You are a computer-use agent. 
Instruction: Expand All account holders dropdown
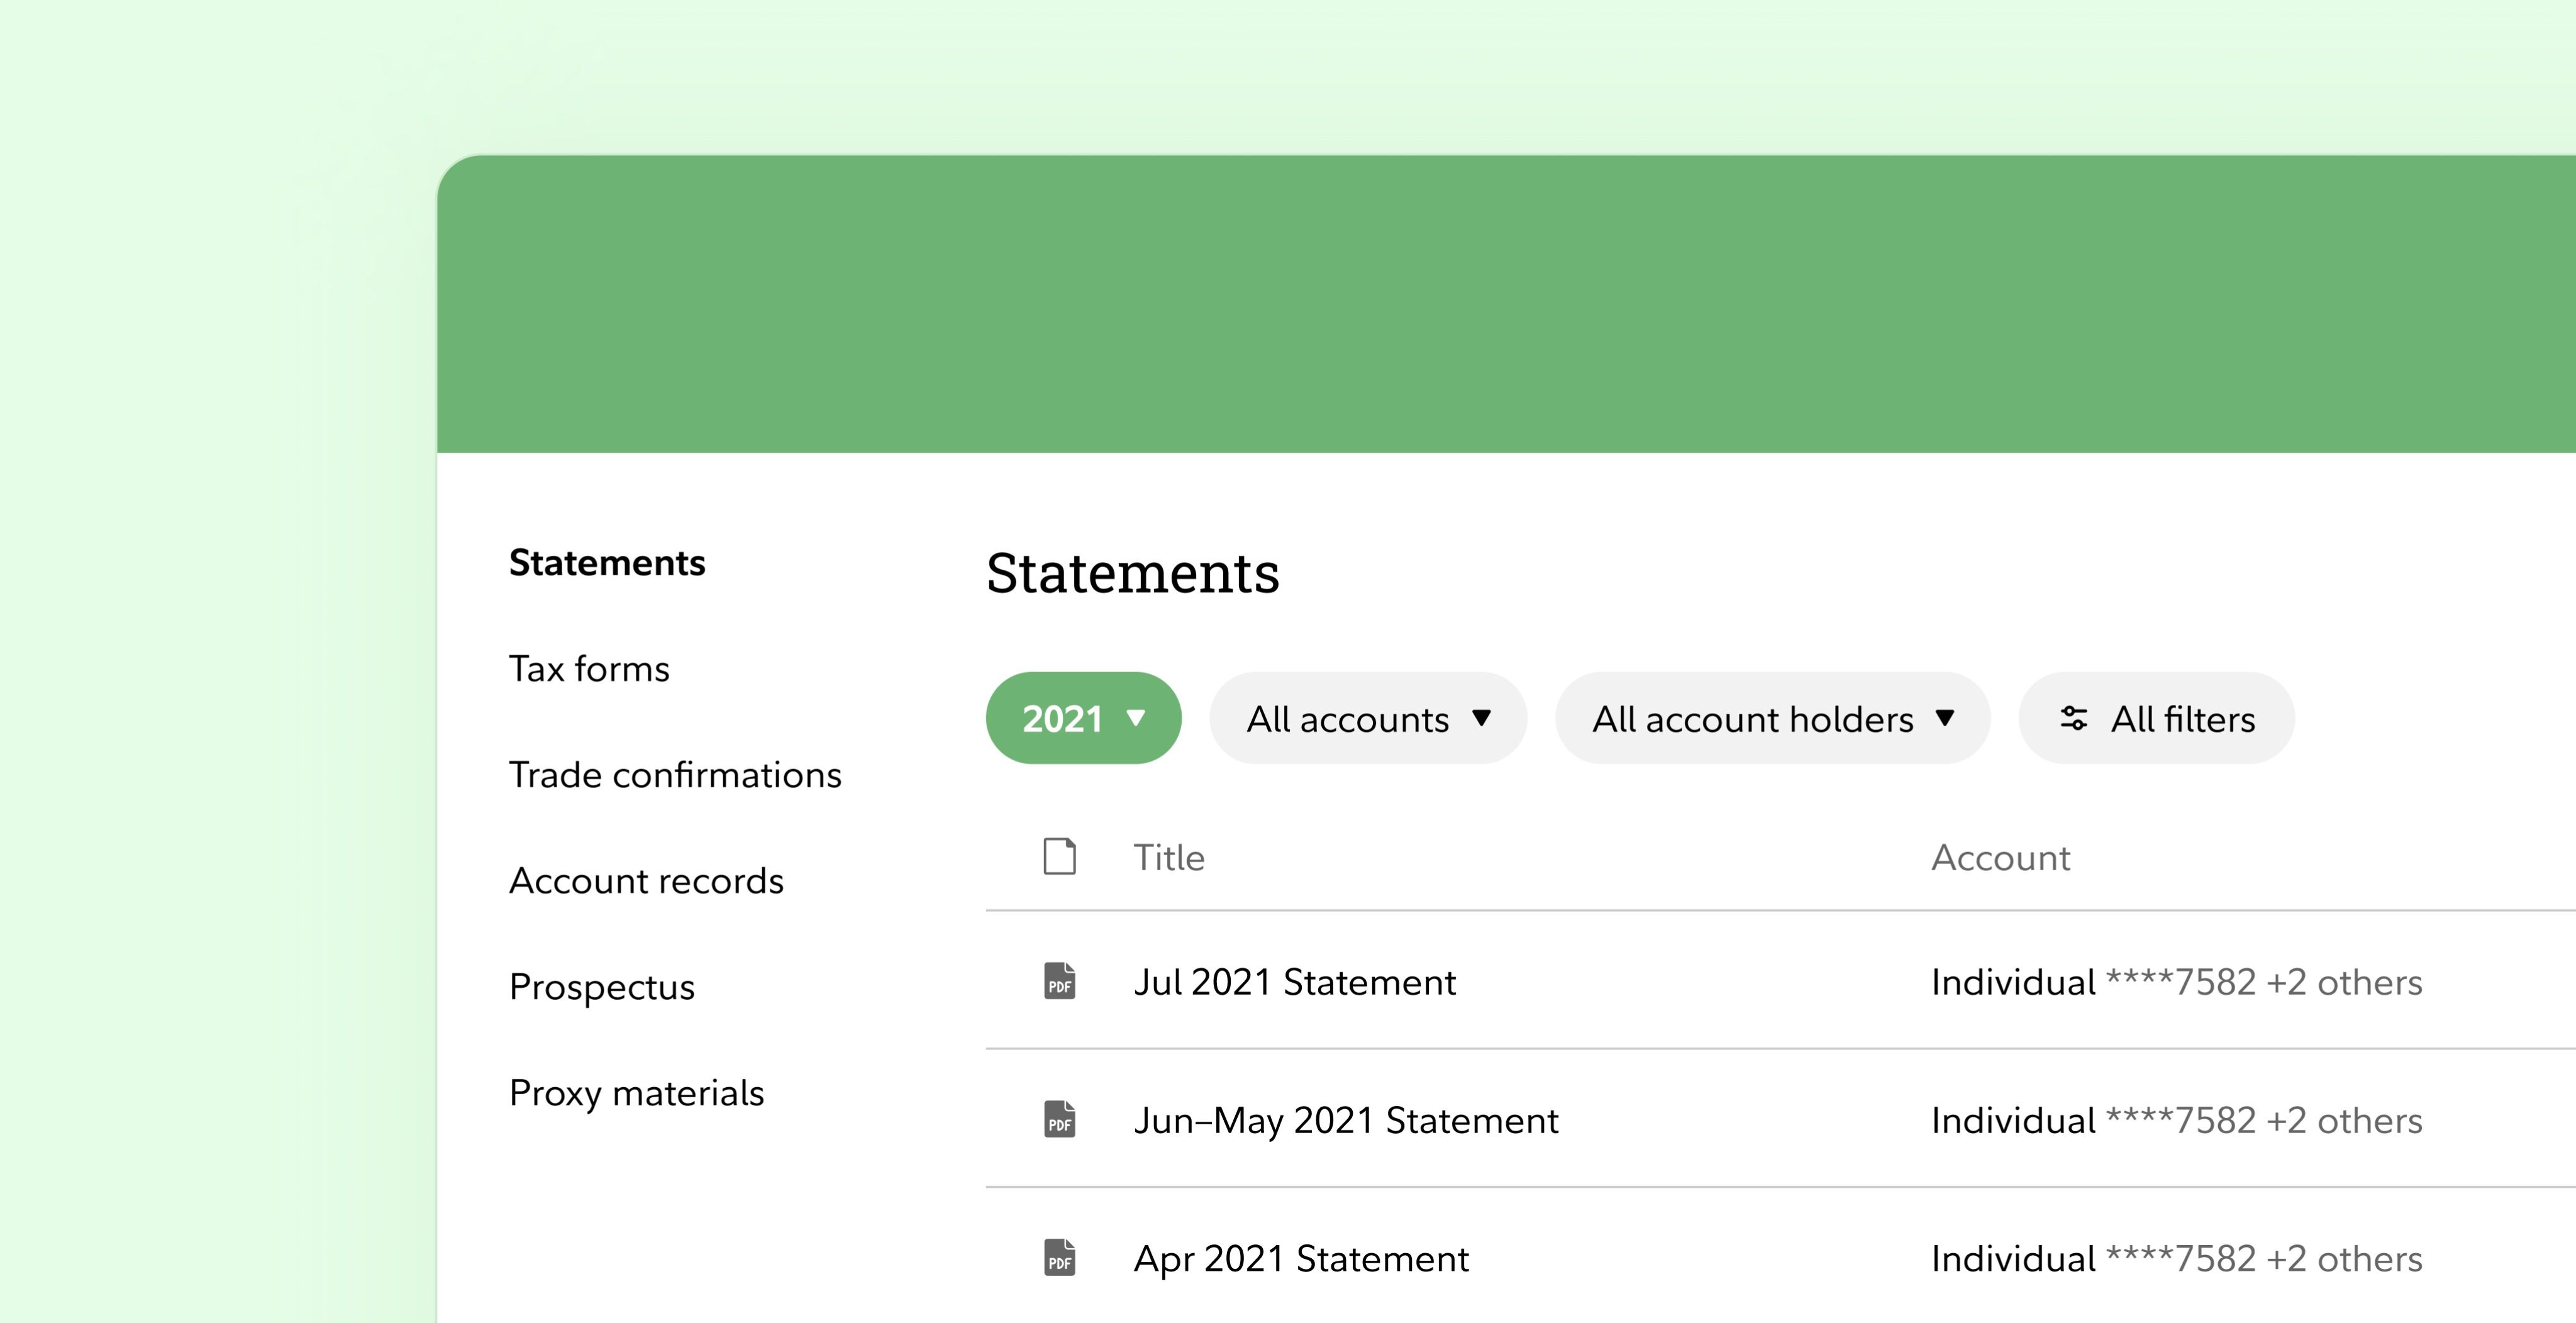click(x=1772, y=718)
